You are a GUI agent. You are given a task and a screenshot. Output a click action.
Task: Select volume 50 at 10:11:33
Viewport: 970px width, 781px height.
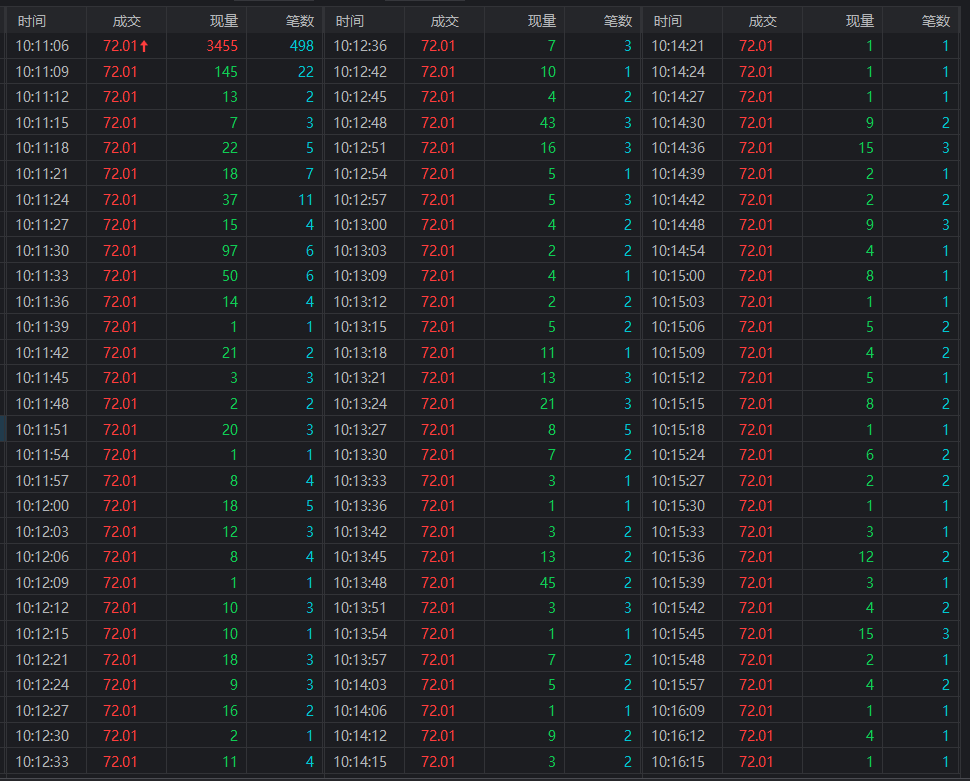coord(230,276)
